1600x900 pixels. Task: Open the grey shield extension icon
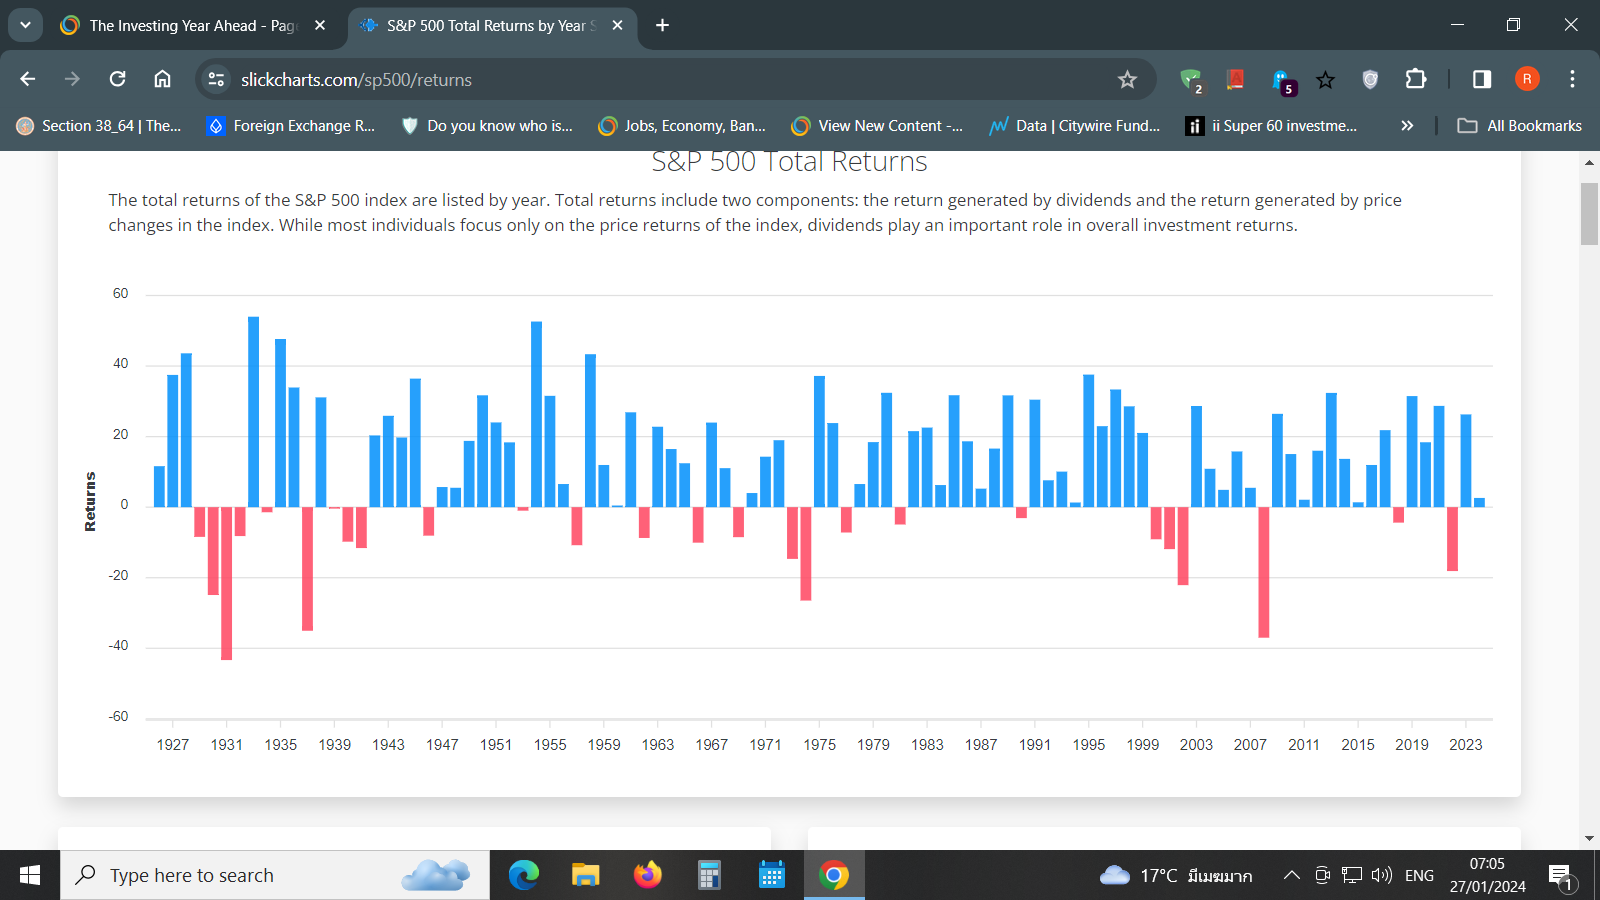[x=1370, y=79]
